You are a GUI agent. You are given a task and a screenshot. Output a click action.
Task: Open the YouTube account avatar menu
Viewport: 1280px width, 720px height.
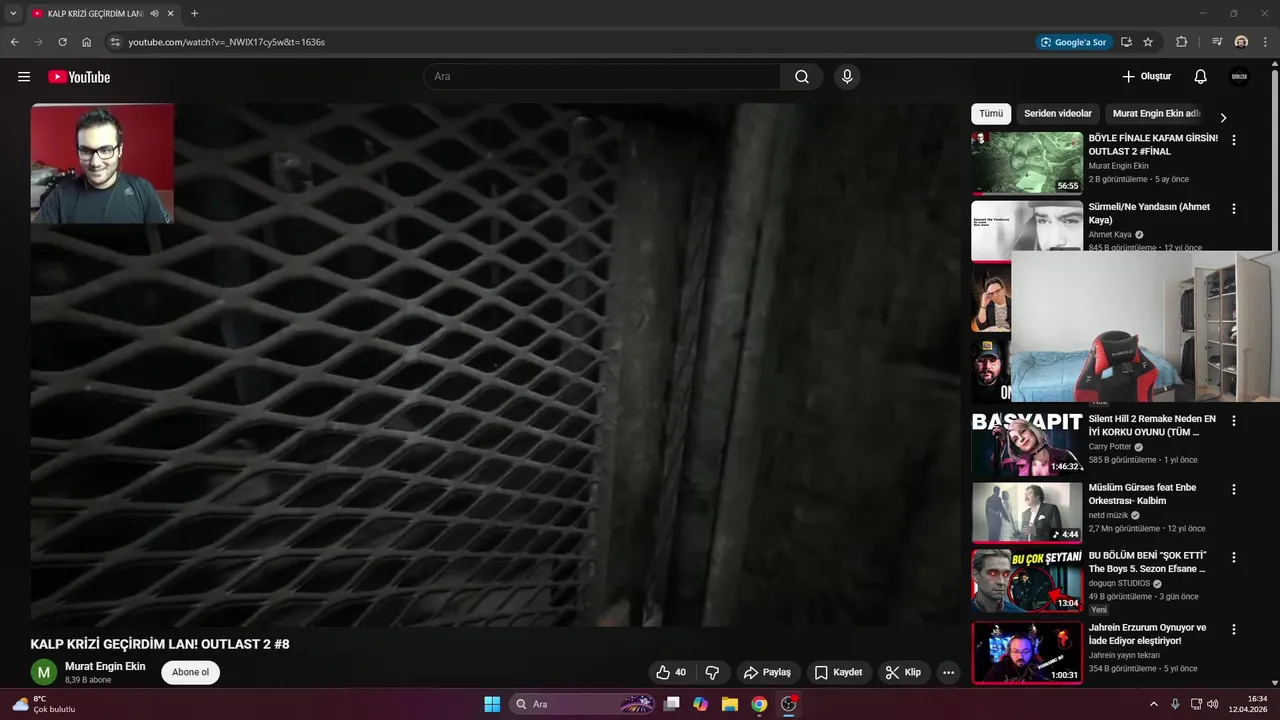pyautogui.click(x=1239, y=77)
